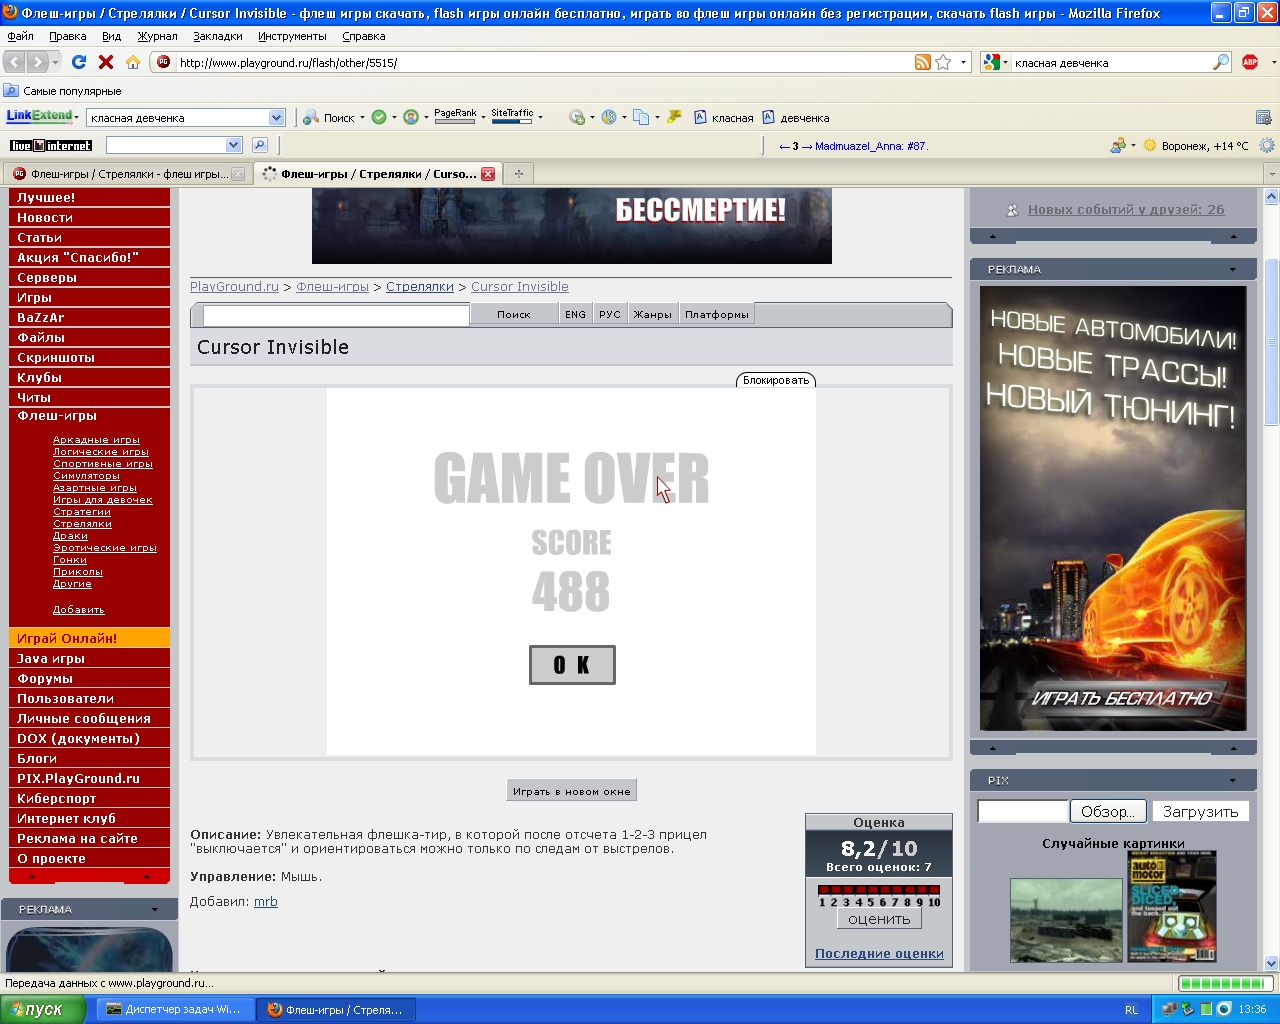Expand the LinkExtend search box dropdown
The height and width of the screenshot is (1024, 1280).
(276, 118)
